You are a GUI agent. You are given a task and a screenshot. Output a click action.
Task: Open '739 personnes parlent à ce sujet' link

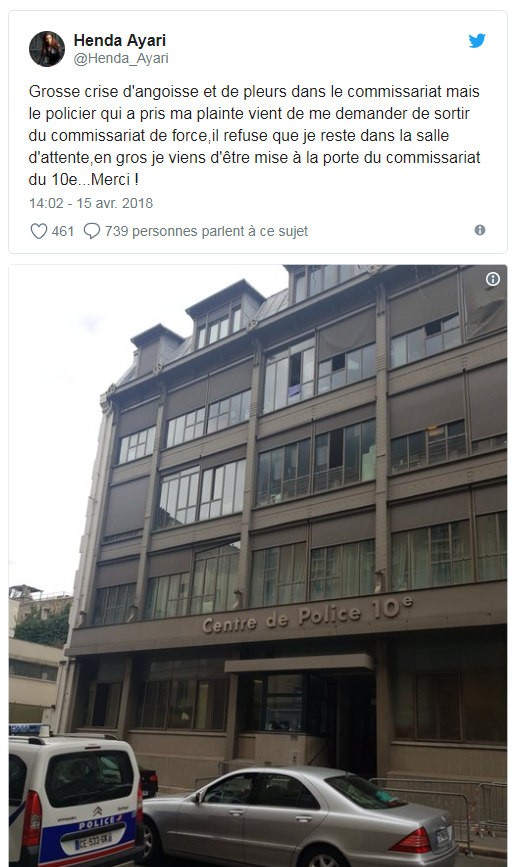206,231
